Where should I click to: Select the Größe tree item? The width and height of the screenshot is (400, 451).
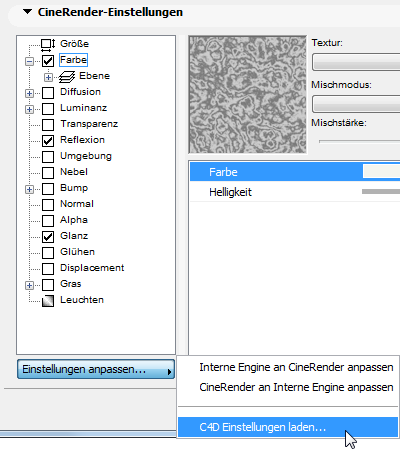(74, 44)
